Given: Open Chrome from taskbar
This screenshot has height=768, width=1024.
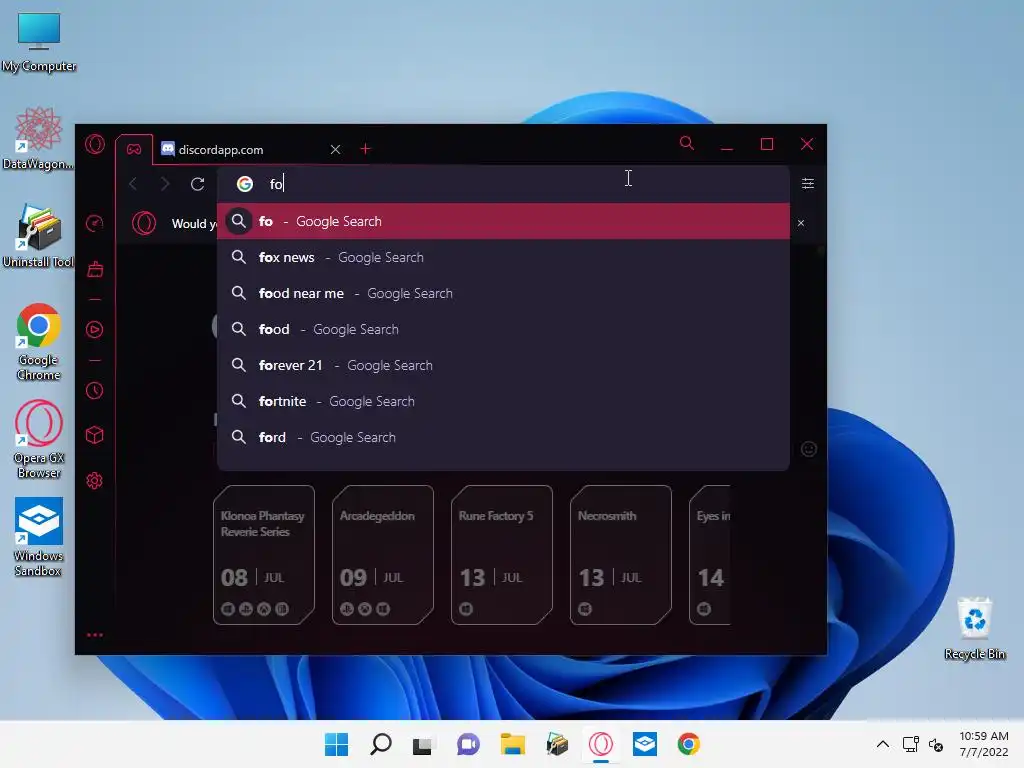Looking at the screenshot, I should pos(688,744).
